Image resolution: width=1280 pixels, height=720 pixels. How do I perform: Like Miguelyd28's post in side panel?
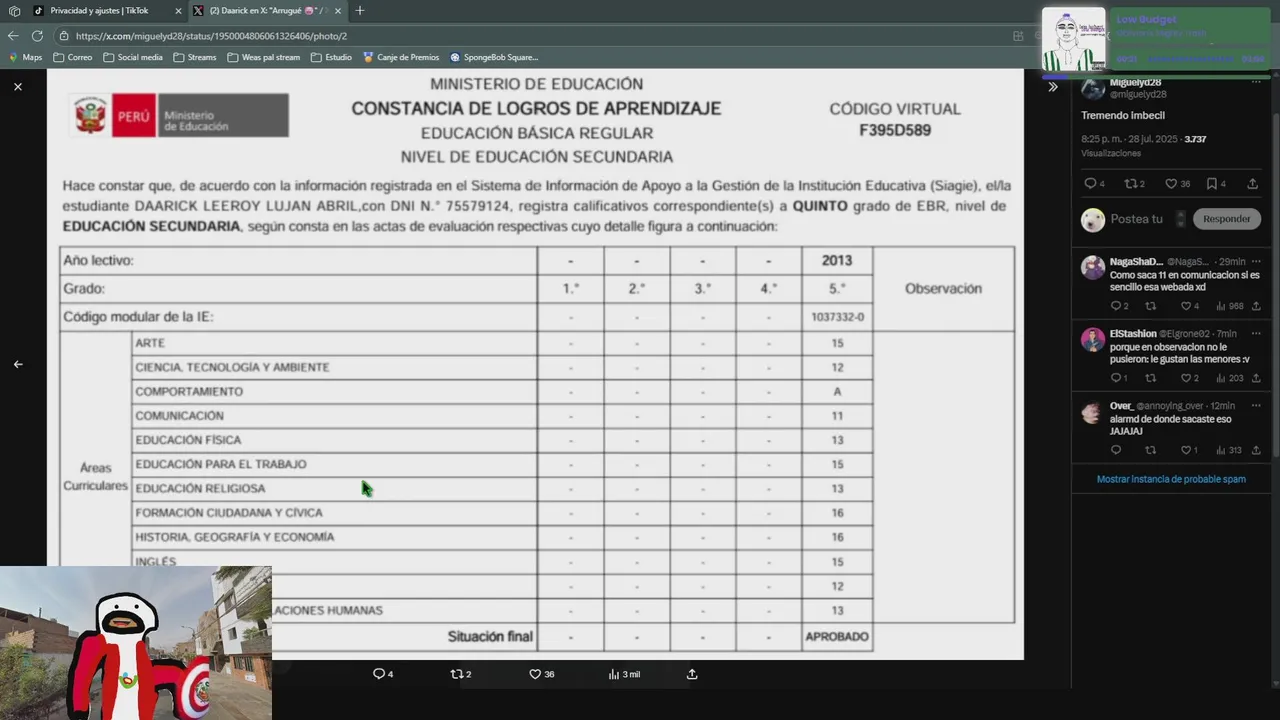[x=1171, y=184]
